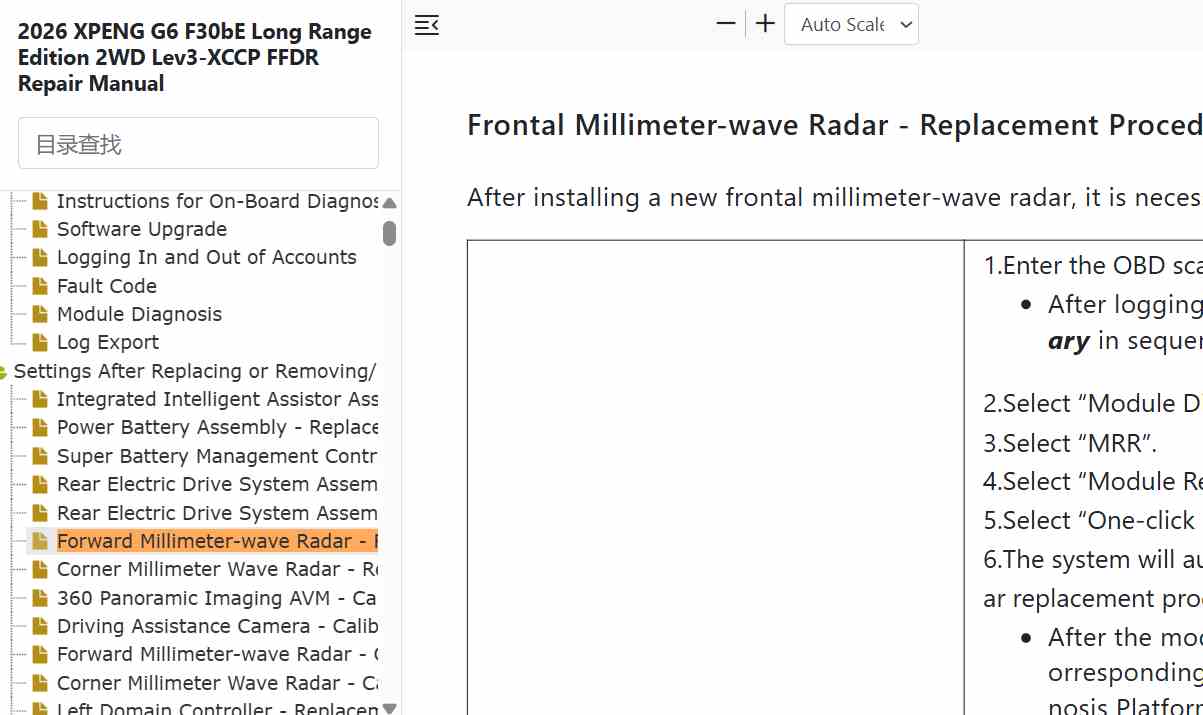Click the sidebar scroll up arrow
The width and height of the screenshot is (1203, 715).
point(389,203)
